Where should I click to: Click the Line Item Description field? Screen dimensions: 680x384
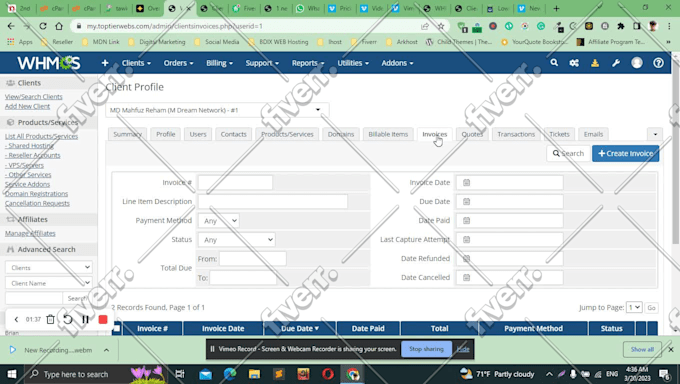pos(273,202)
